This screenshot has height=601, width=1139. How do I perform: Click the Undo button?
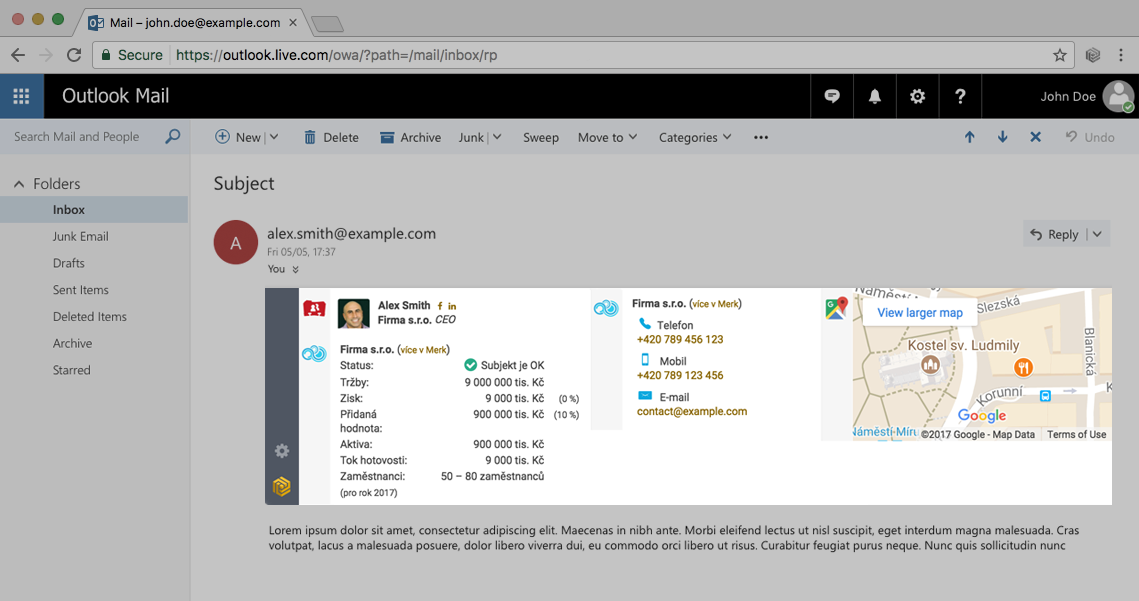coord(1090,137)
